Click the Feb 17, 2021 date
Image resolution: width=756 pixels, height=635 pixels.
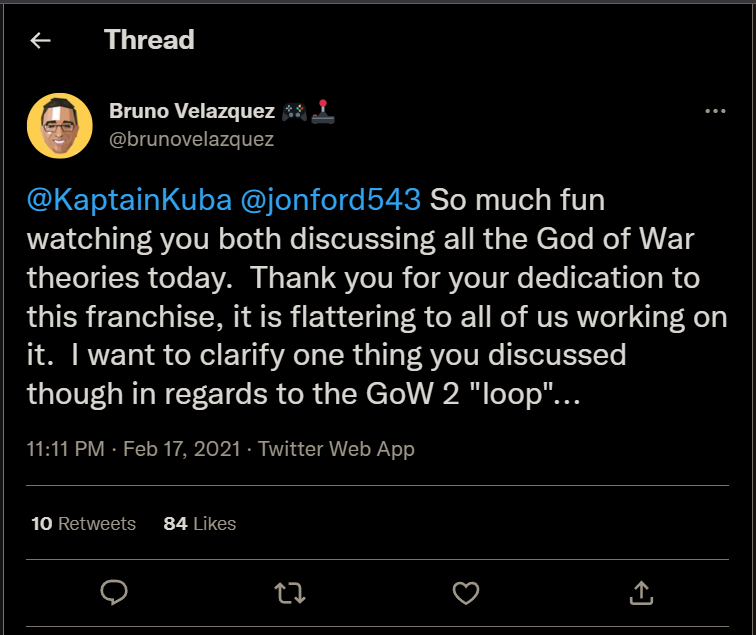click(181, 449)
